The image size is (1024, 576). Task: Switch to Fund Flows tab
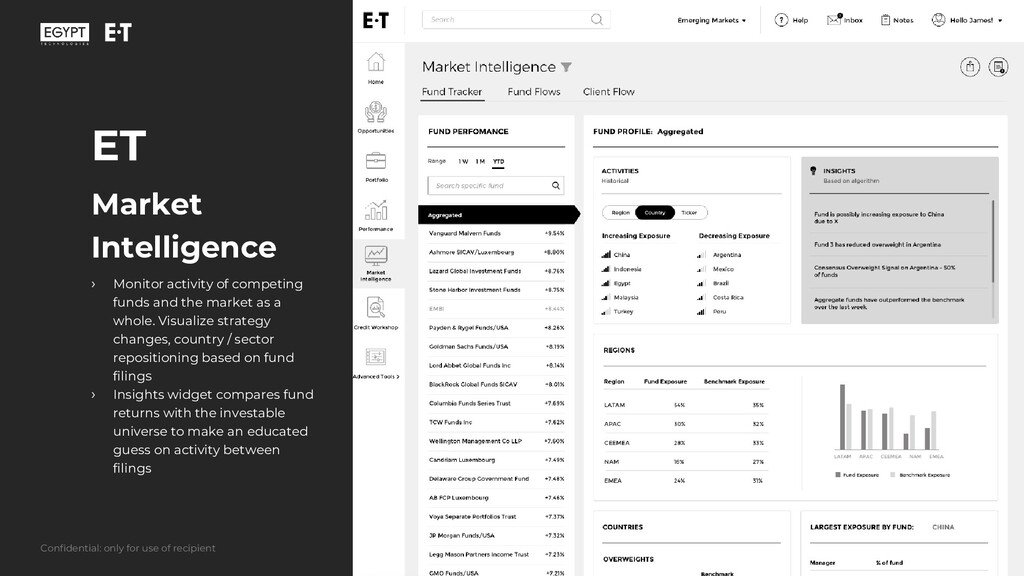534,92
